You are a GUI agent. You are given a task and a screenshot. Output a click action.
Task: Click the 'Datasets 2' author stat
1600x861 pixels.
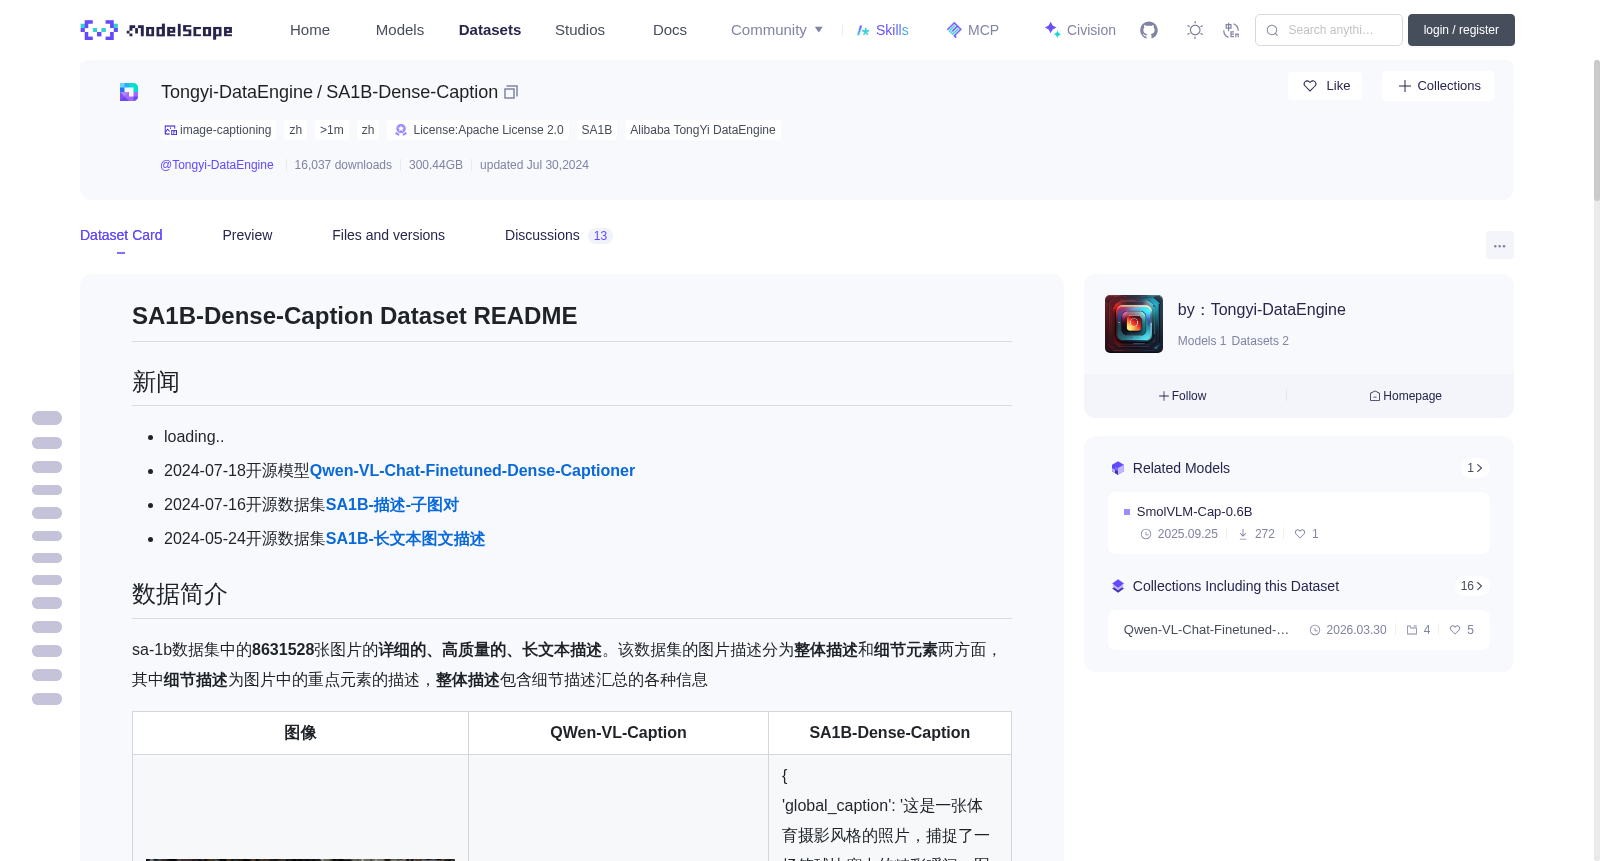(1260, 341)
